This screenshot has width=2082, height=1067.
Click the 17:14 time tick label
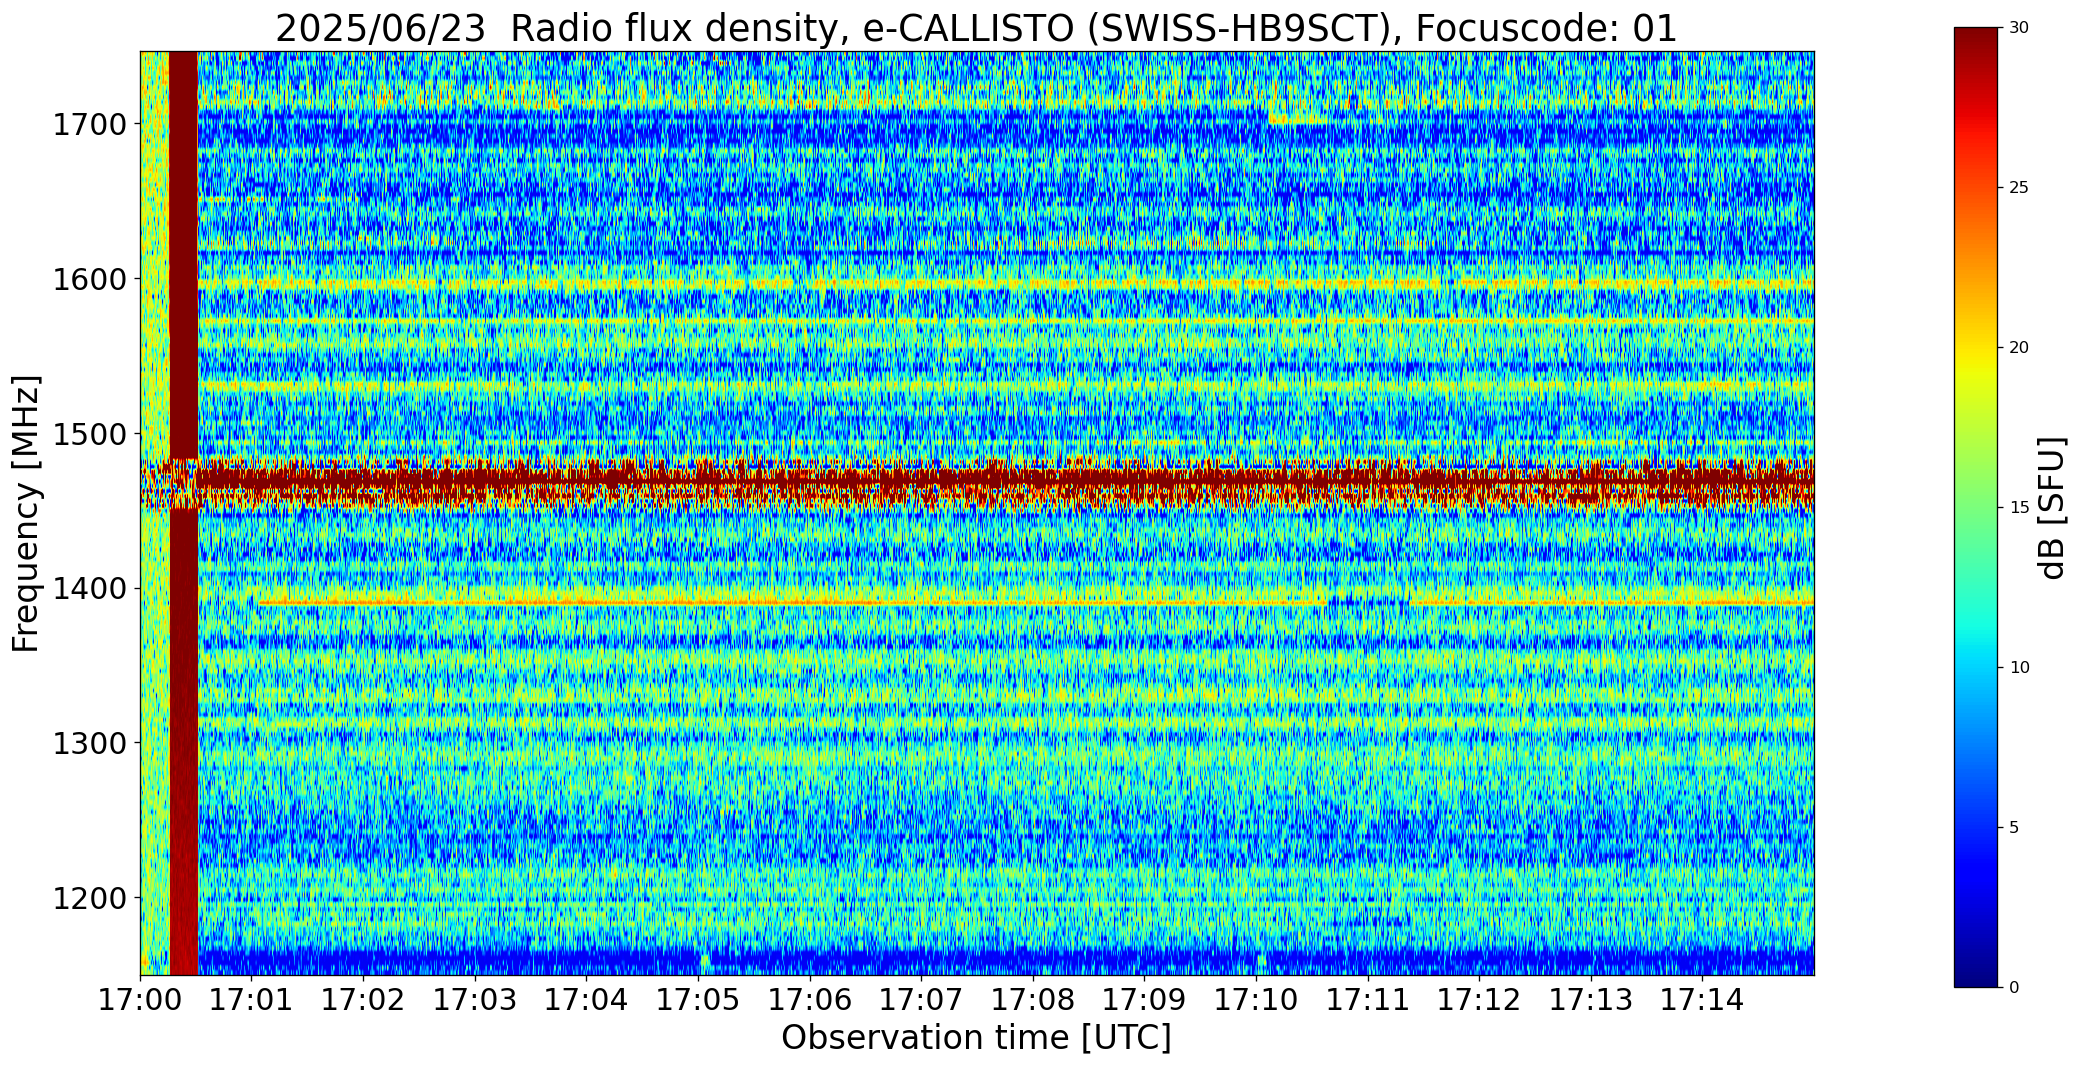[1703, 1000]
